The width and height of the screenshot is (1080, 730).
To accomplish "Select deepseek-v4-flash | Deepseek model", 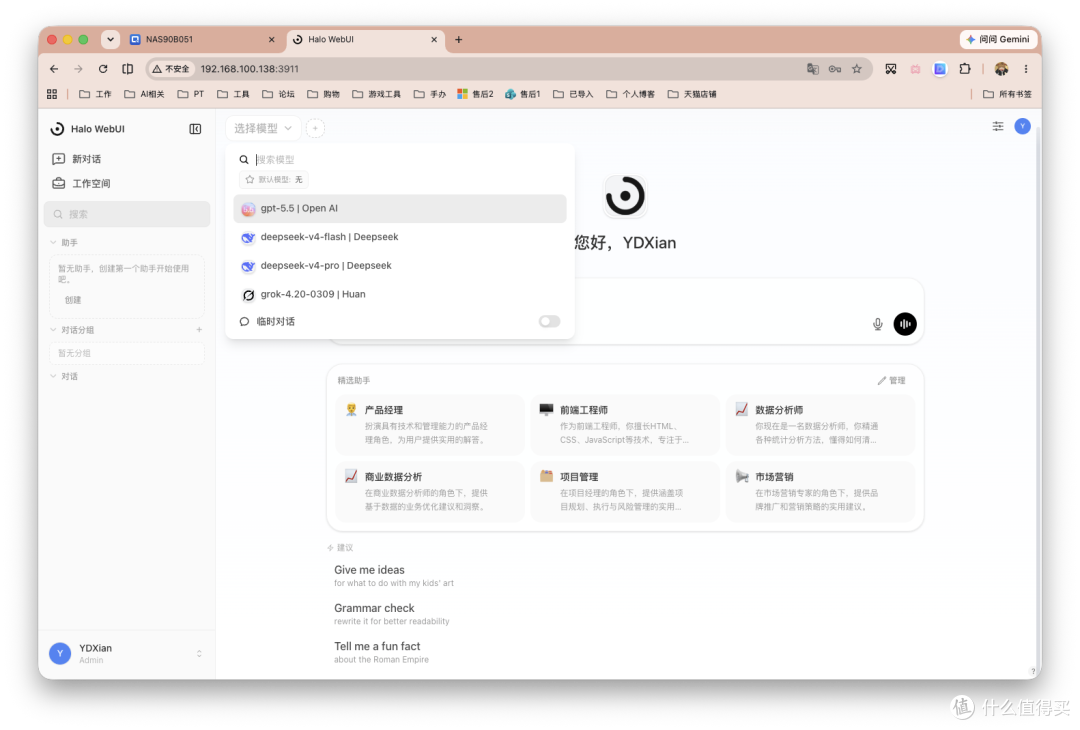I will [x=399, y=237].
